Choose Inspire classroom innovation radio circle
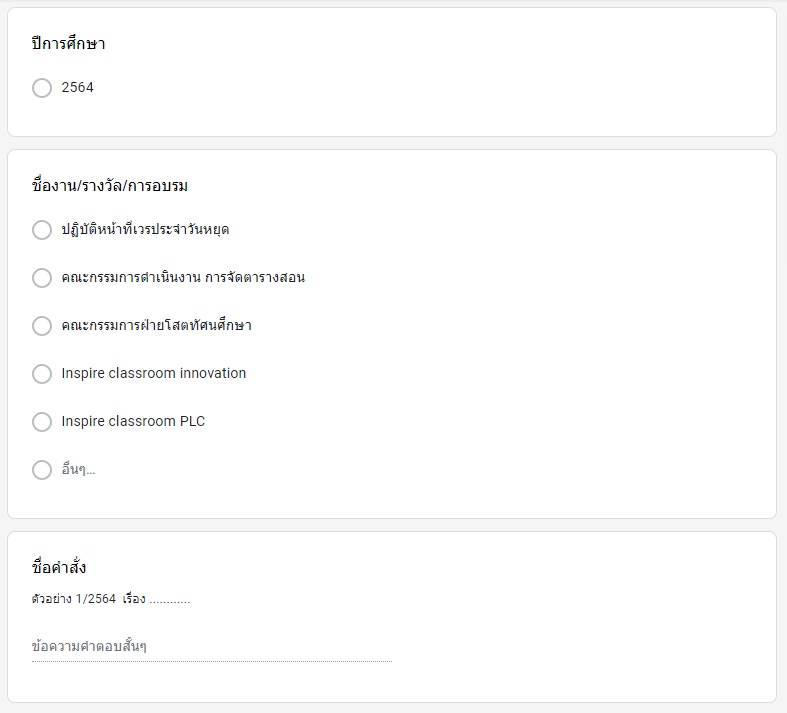This screenshot has height=713, width=787. click(42, 374)
